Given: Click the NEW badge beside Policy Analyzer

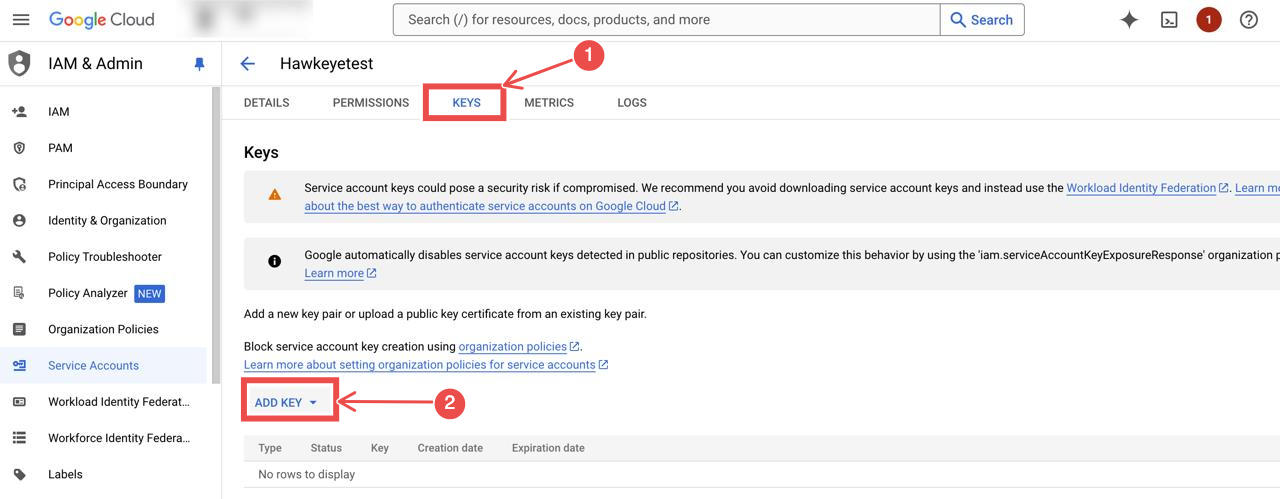Looking at the screenshot, I should point(149,293).
